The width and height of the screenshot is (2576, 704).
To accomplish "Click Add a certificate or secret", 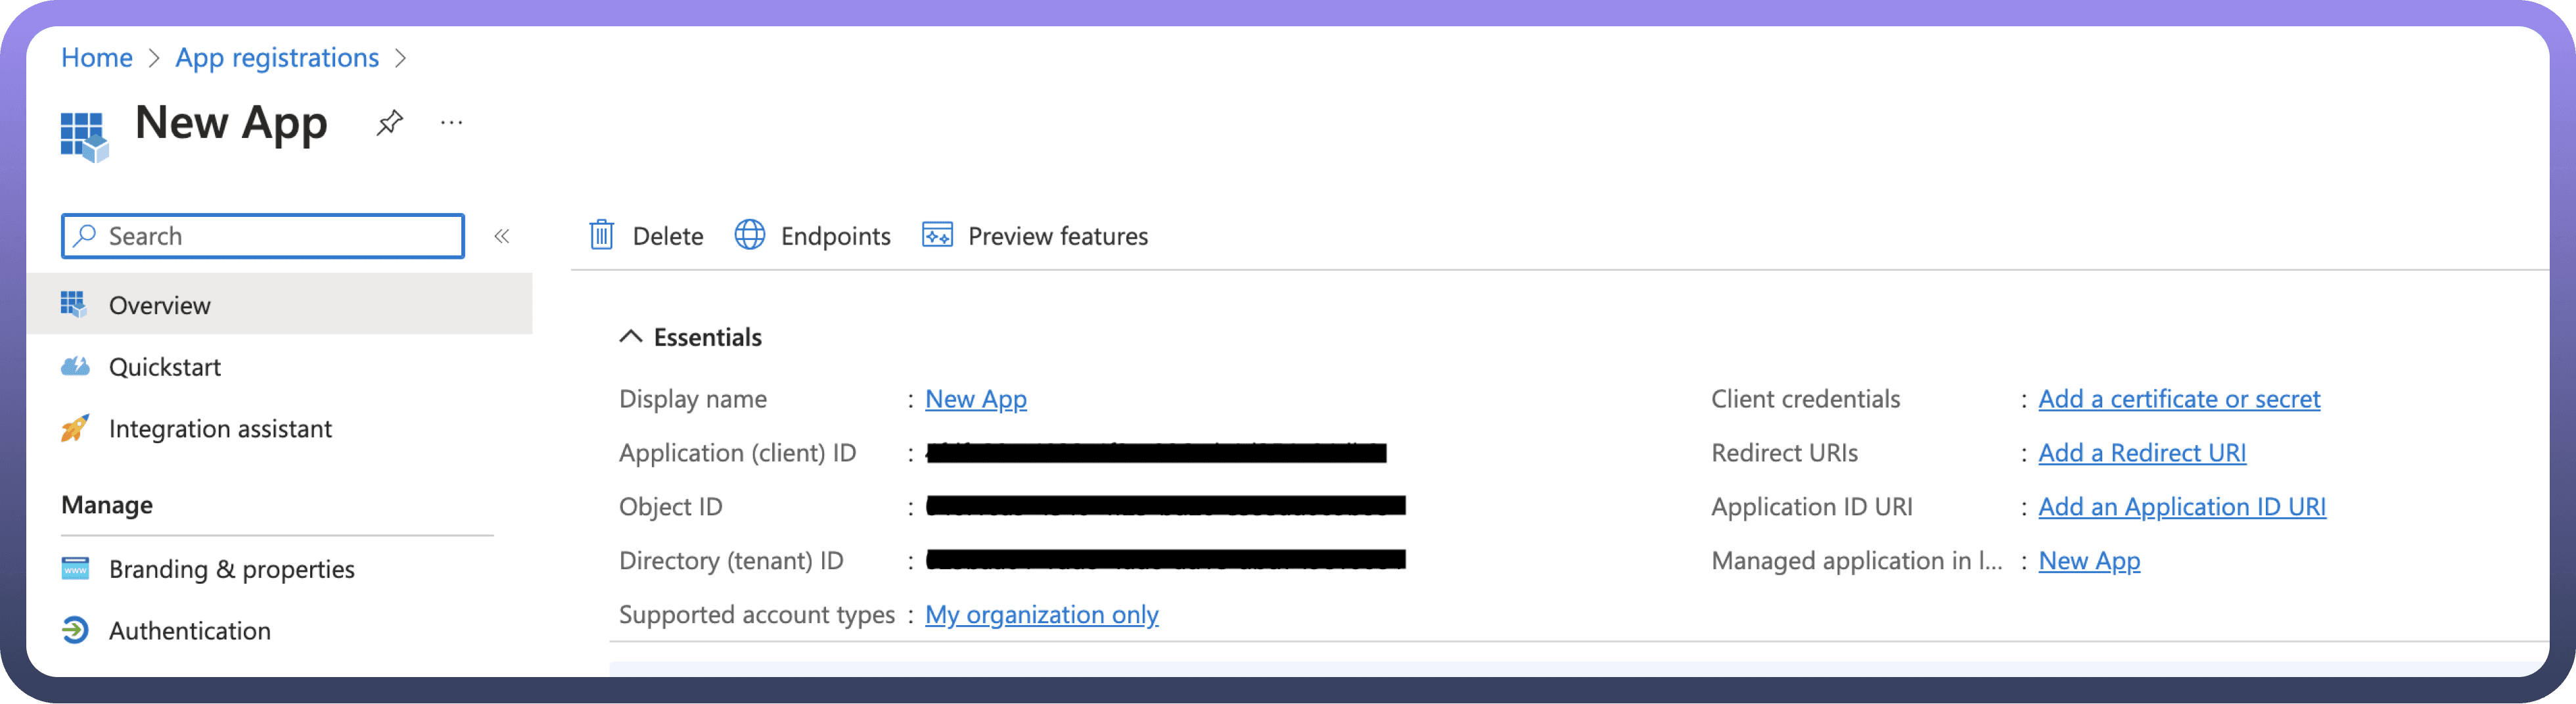I will tap(2178, 399).
